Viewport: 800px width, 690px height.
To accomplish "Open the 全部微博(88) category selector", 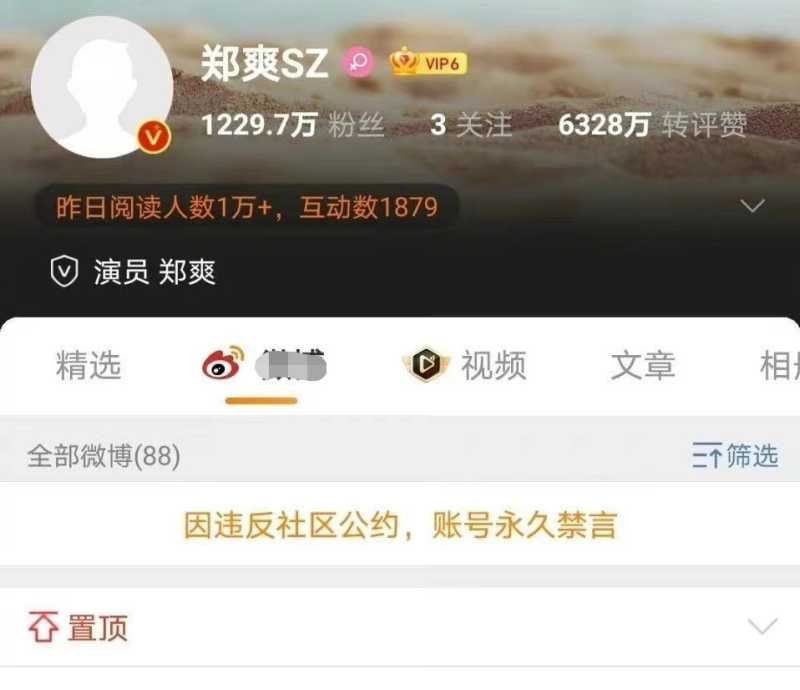I will (x=104, y=456).
